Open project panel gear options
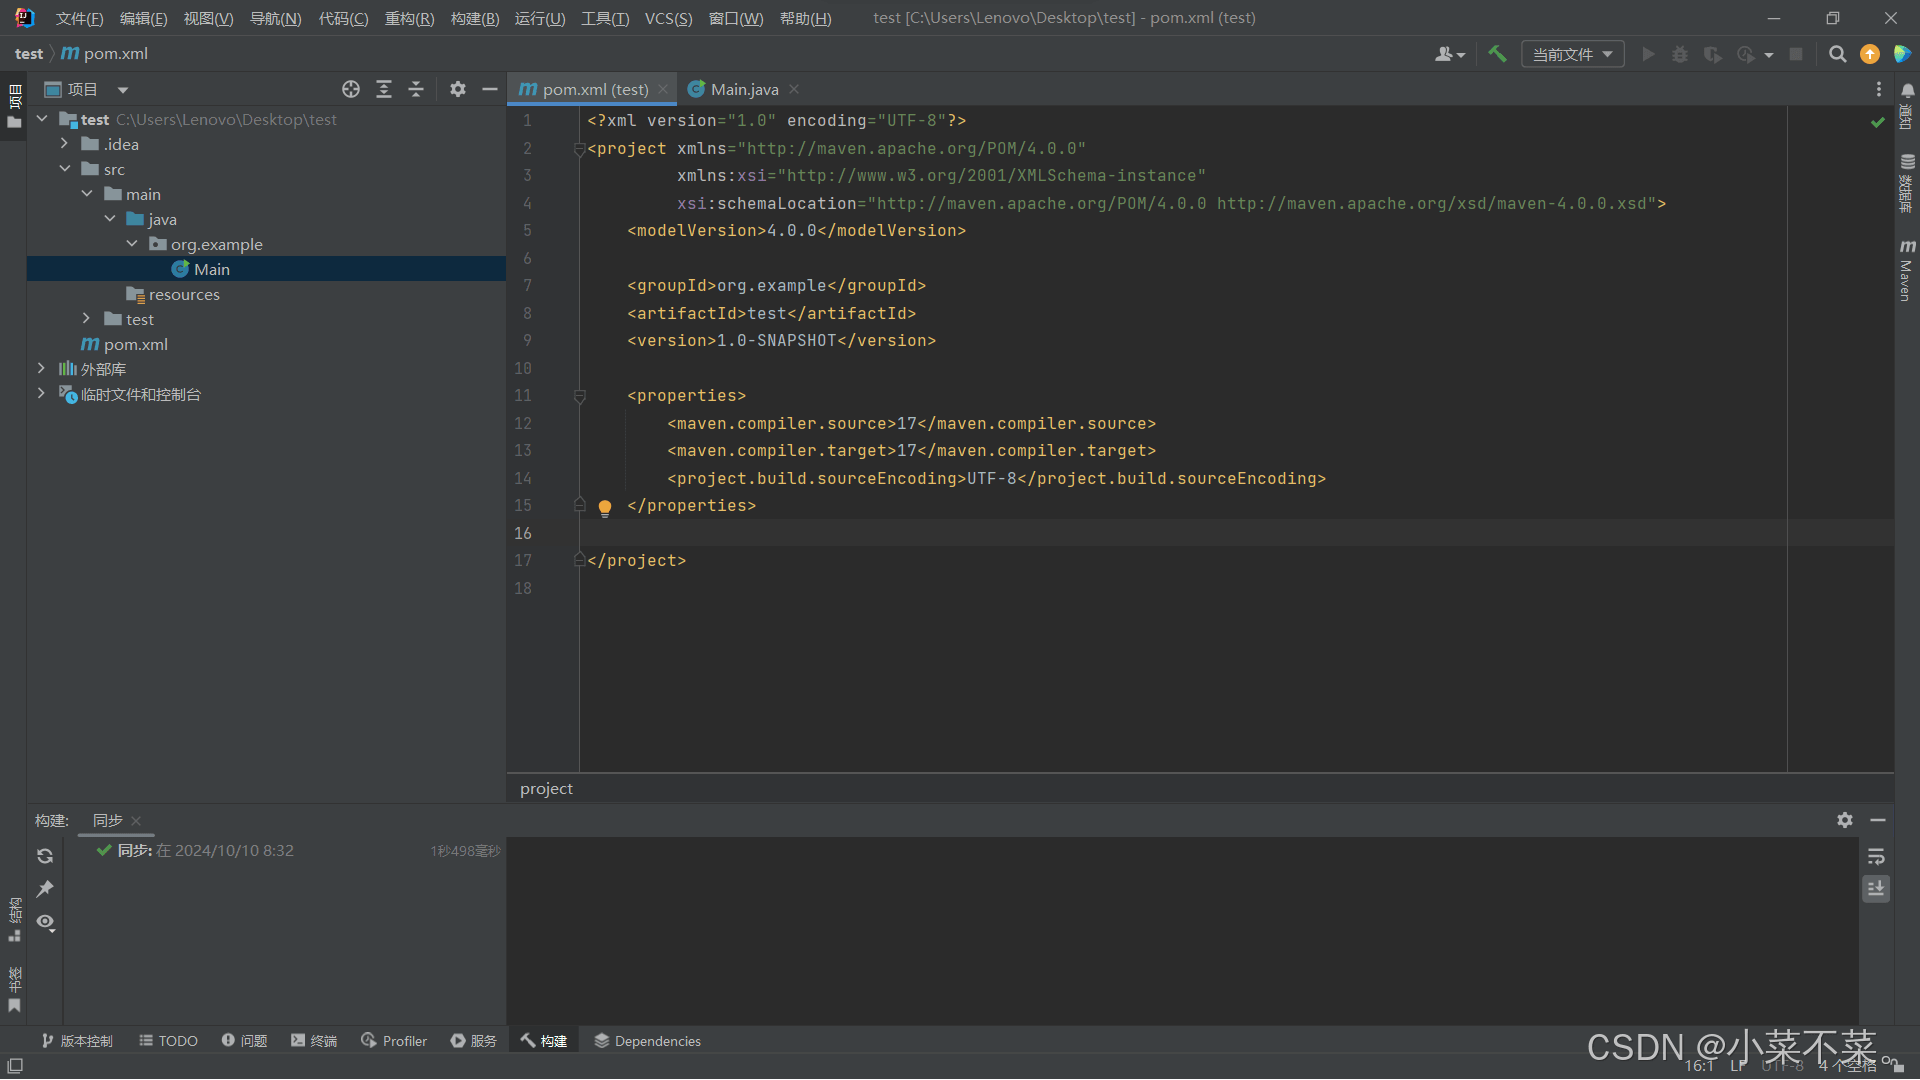The image size is (1920, 1080). click(458, 89)
